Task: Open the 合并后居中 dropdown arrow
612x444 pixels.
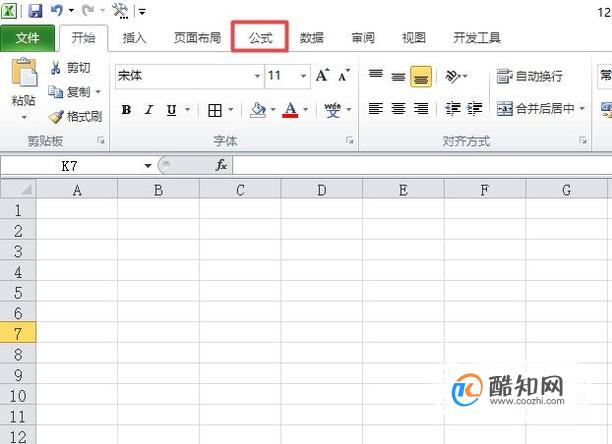Action: pos(582,108)
